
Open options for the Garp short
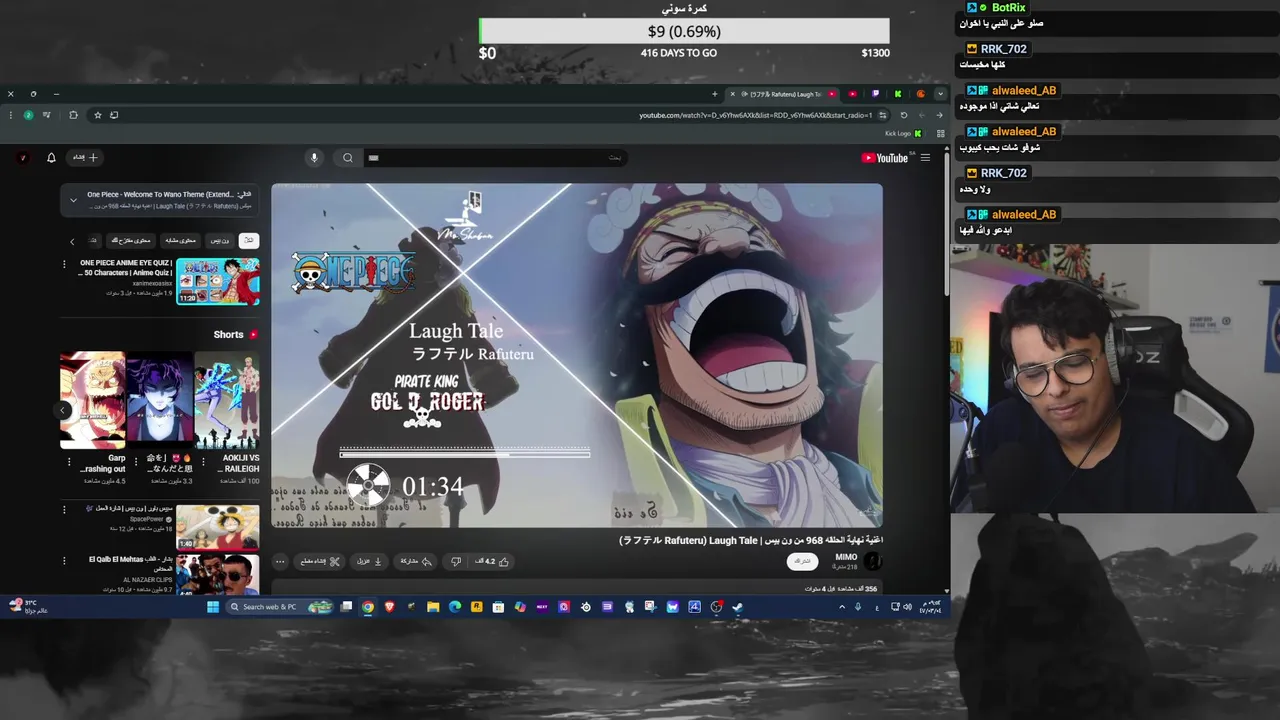click(68, 463)
